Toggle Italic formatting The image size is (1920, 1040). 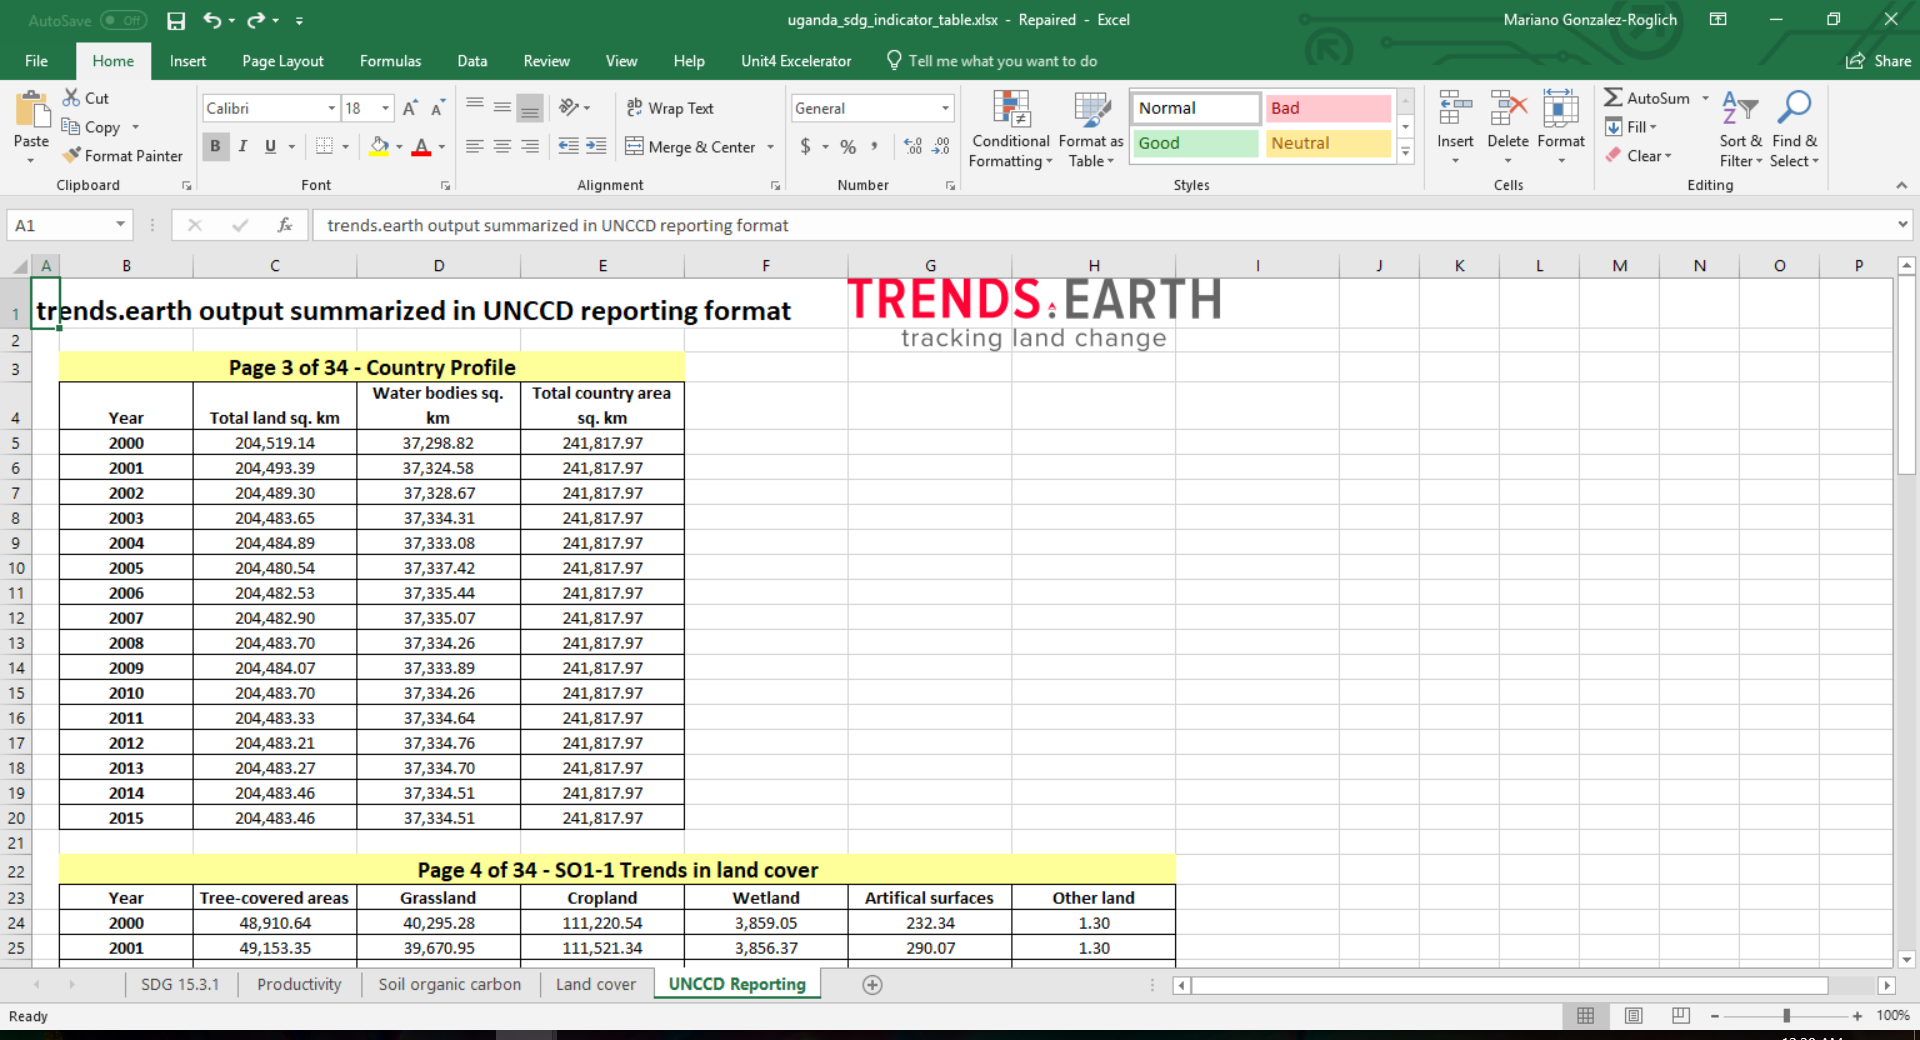pos(242,146)
